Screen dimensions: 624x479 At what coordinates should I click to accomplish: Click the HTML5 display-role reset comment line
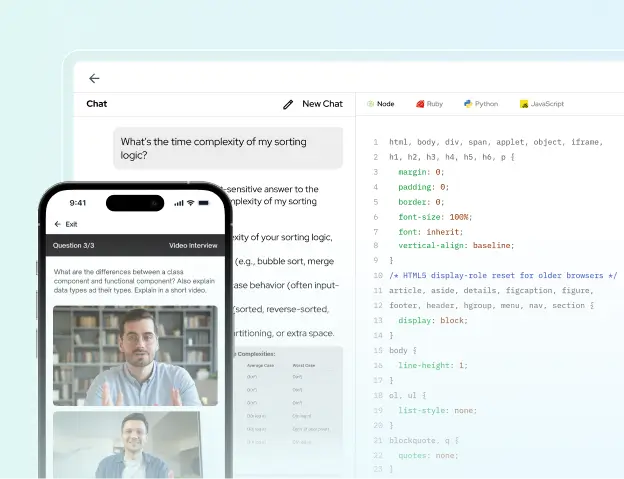click(x=503, y=275)
